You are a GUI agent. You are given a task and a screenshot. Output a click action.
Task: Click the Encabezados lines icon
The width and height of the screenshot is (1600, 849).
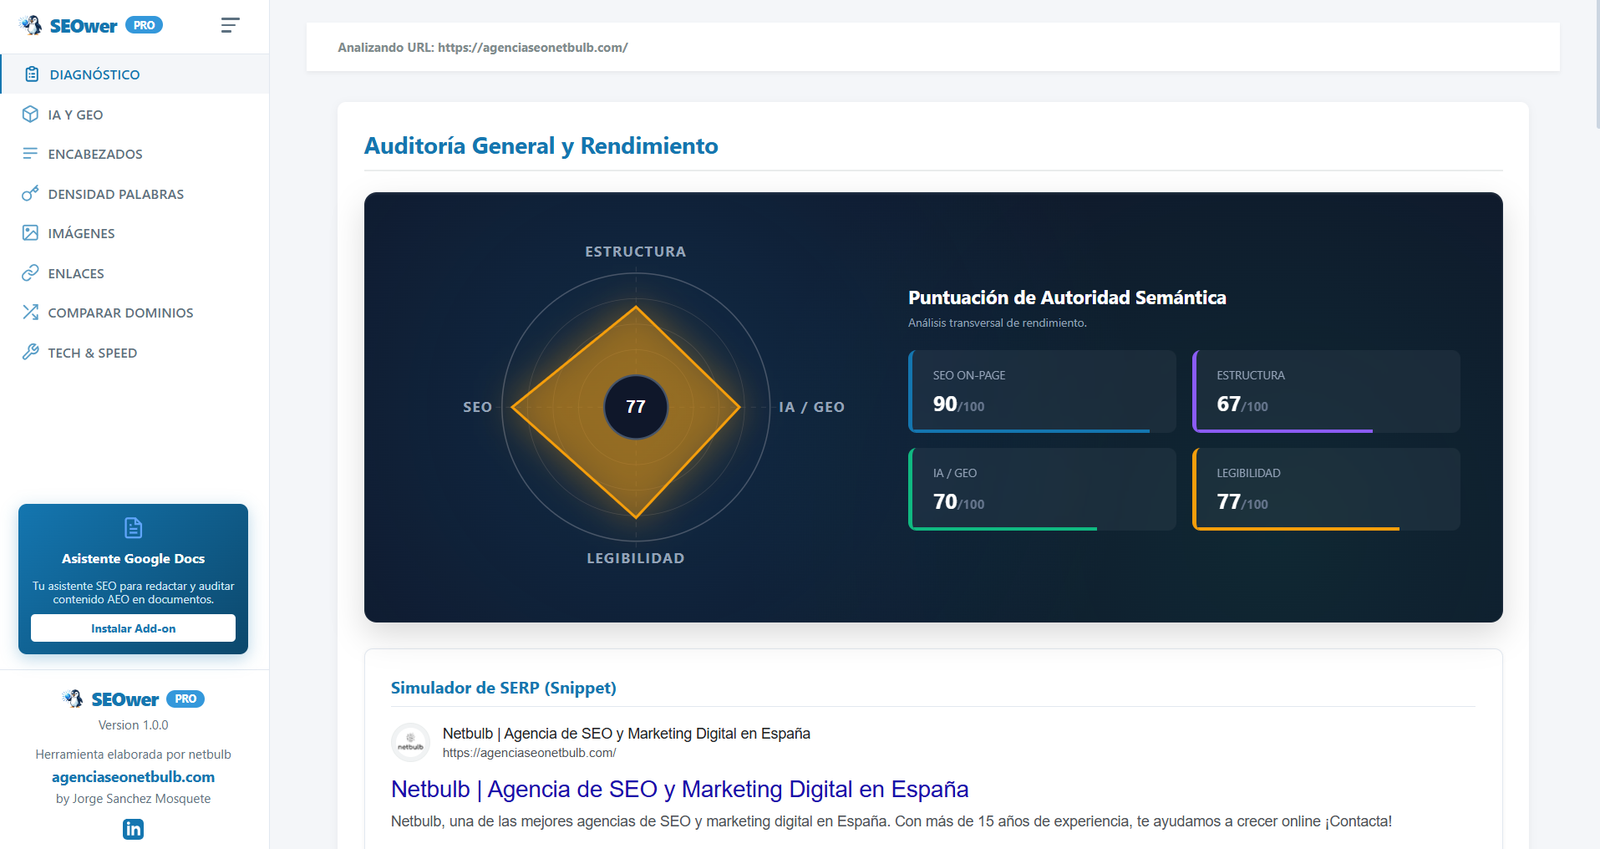click(x=30, y=154)
